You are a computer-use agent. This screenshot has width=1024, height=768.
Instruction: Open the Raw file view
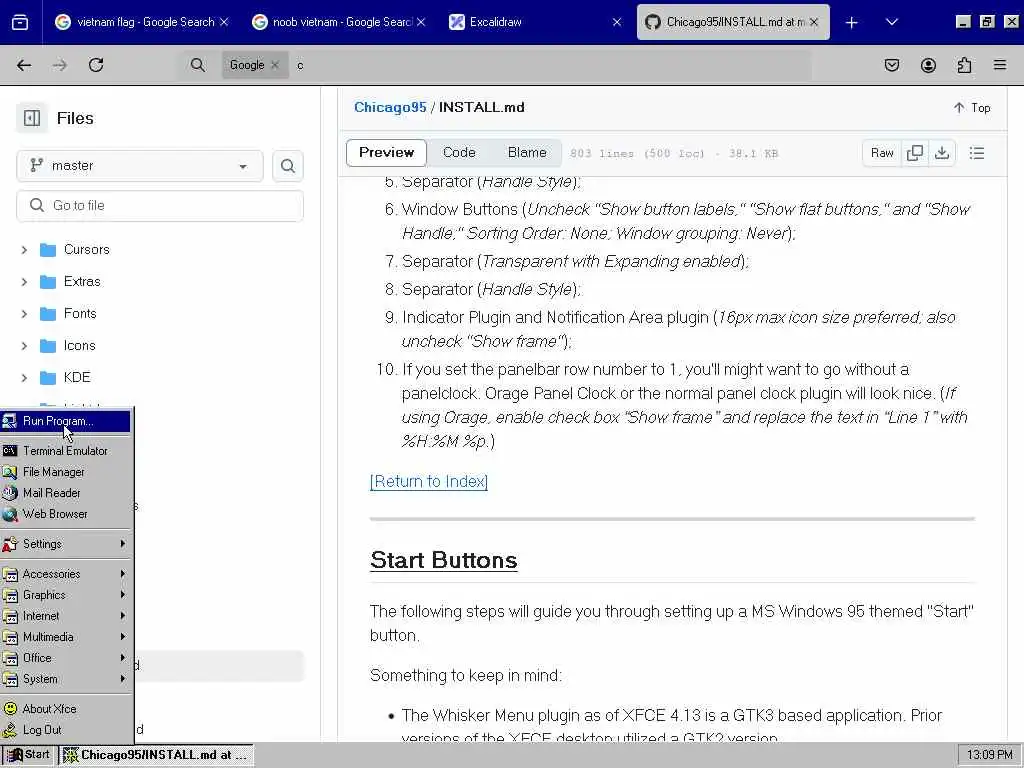click(882, 153)
